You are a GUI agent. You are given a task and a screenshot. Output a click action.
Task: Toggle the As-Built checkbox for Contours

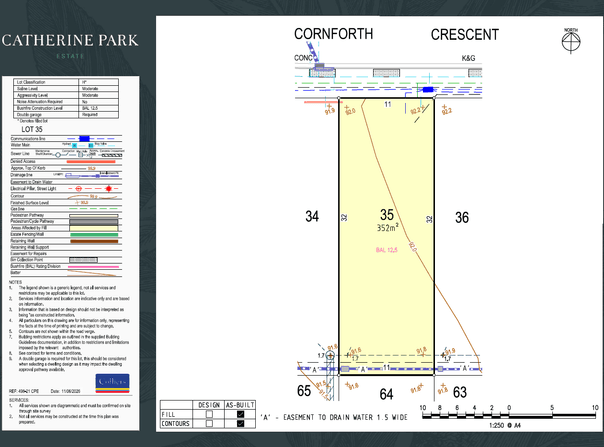240,423
